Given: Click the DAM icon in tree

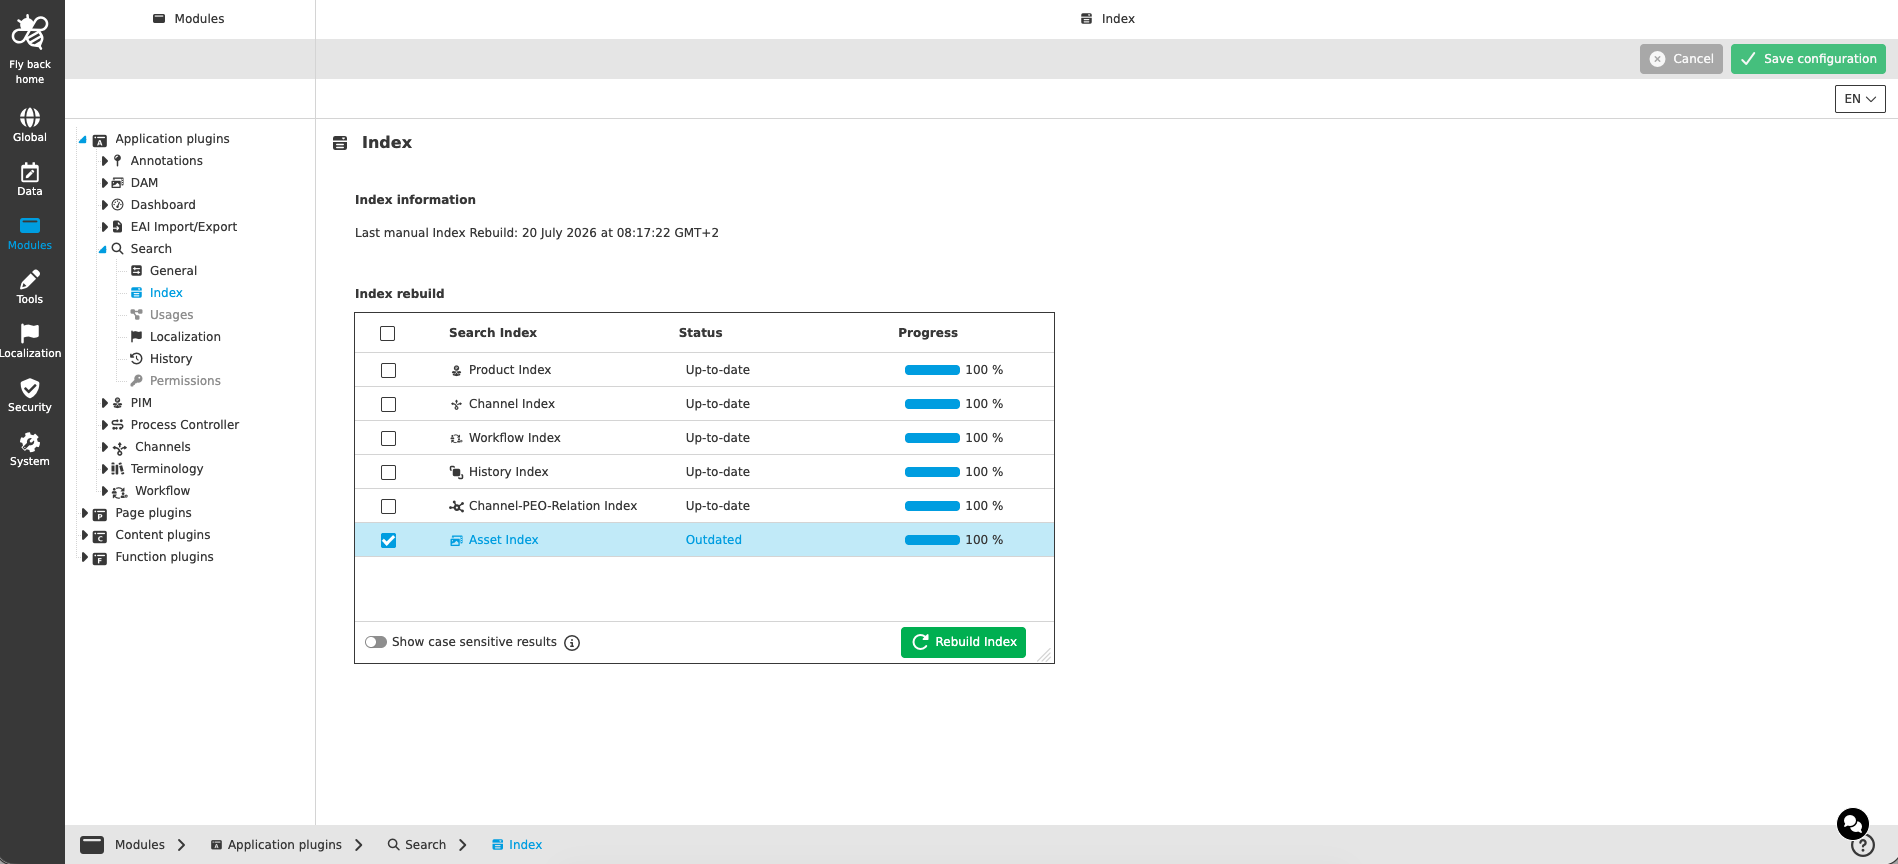Looking at the screenshot, I should [118, 183].
